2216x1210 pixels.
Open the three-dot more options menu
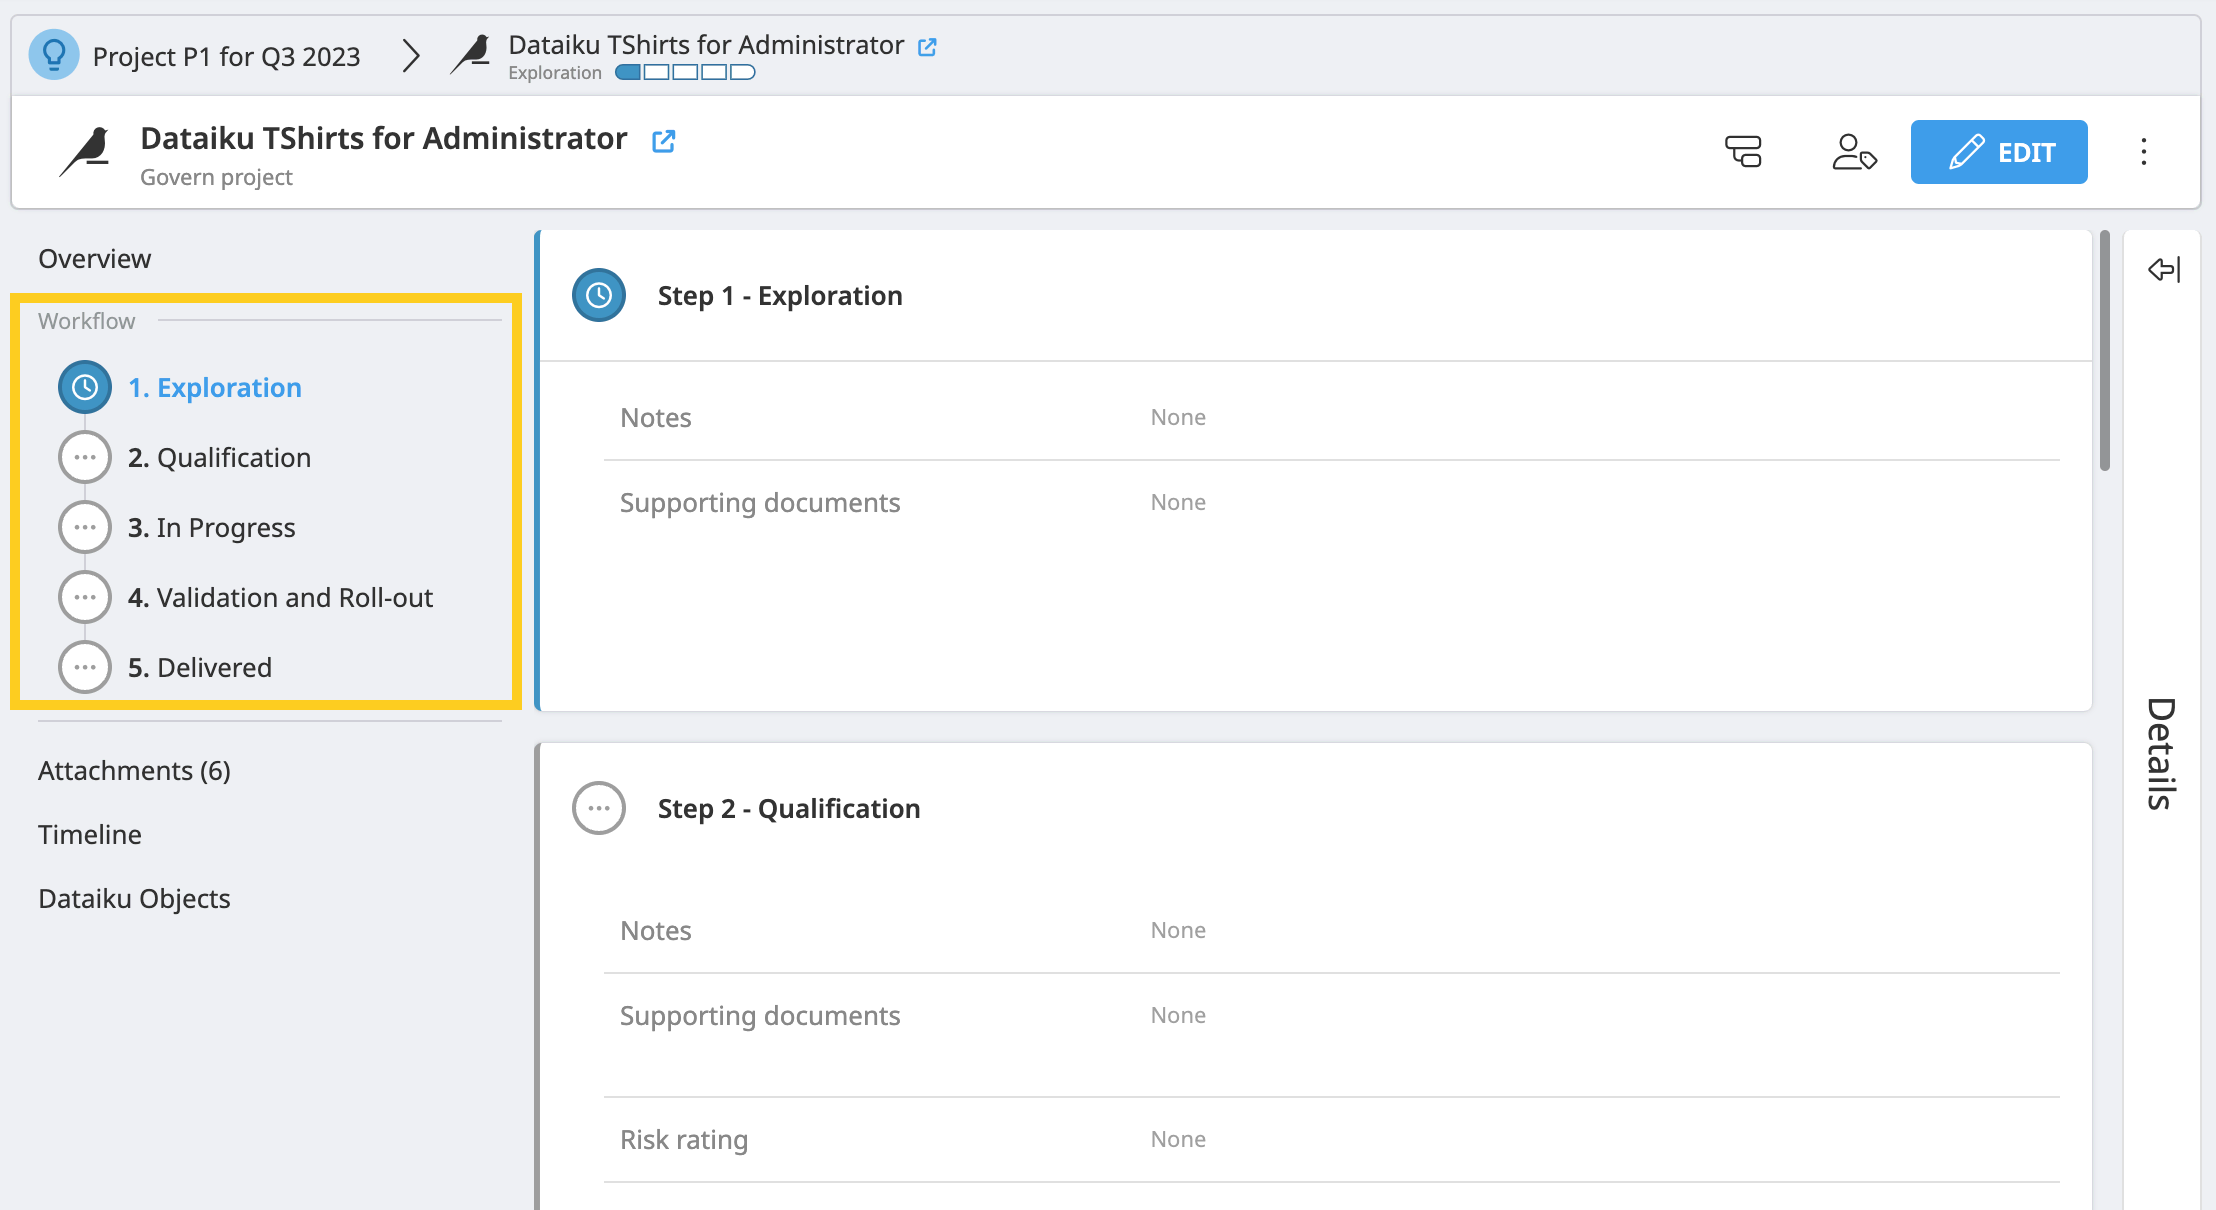[2144, 152]
